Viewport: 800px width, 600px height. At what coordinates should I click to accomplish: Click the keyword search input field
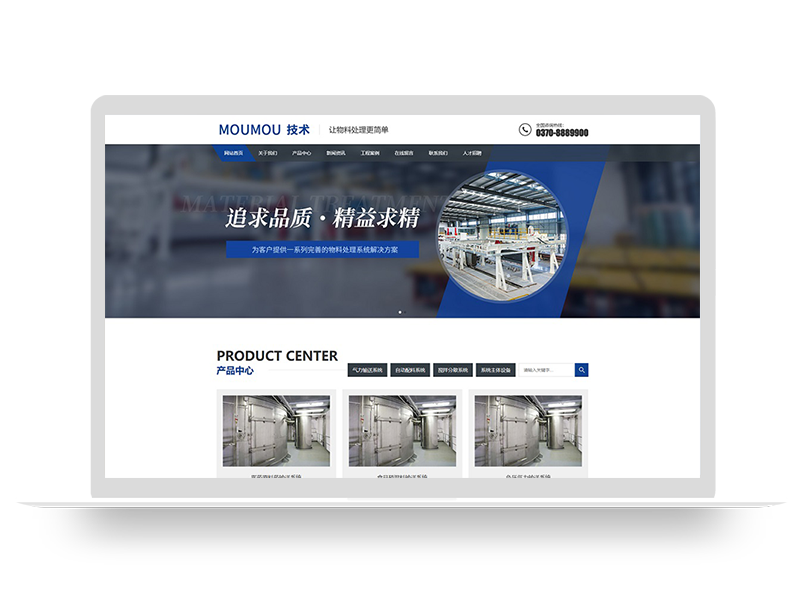pos(545,368)
